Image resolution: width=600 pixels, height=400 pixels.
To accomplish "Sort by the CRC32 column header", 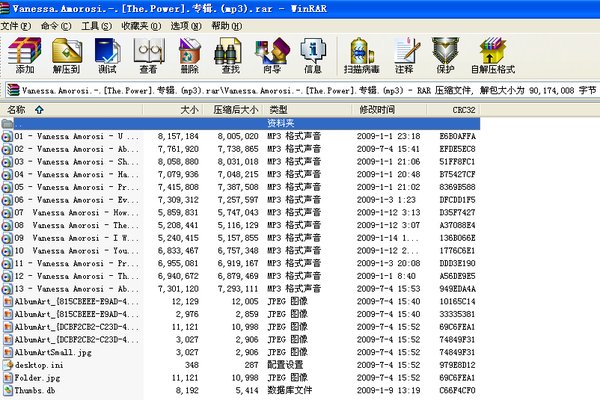I will point(453,110).
